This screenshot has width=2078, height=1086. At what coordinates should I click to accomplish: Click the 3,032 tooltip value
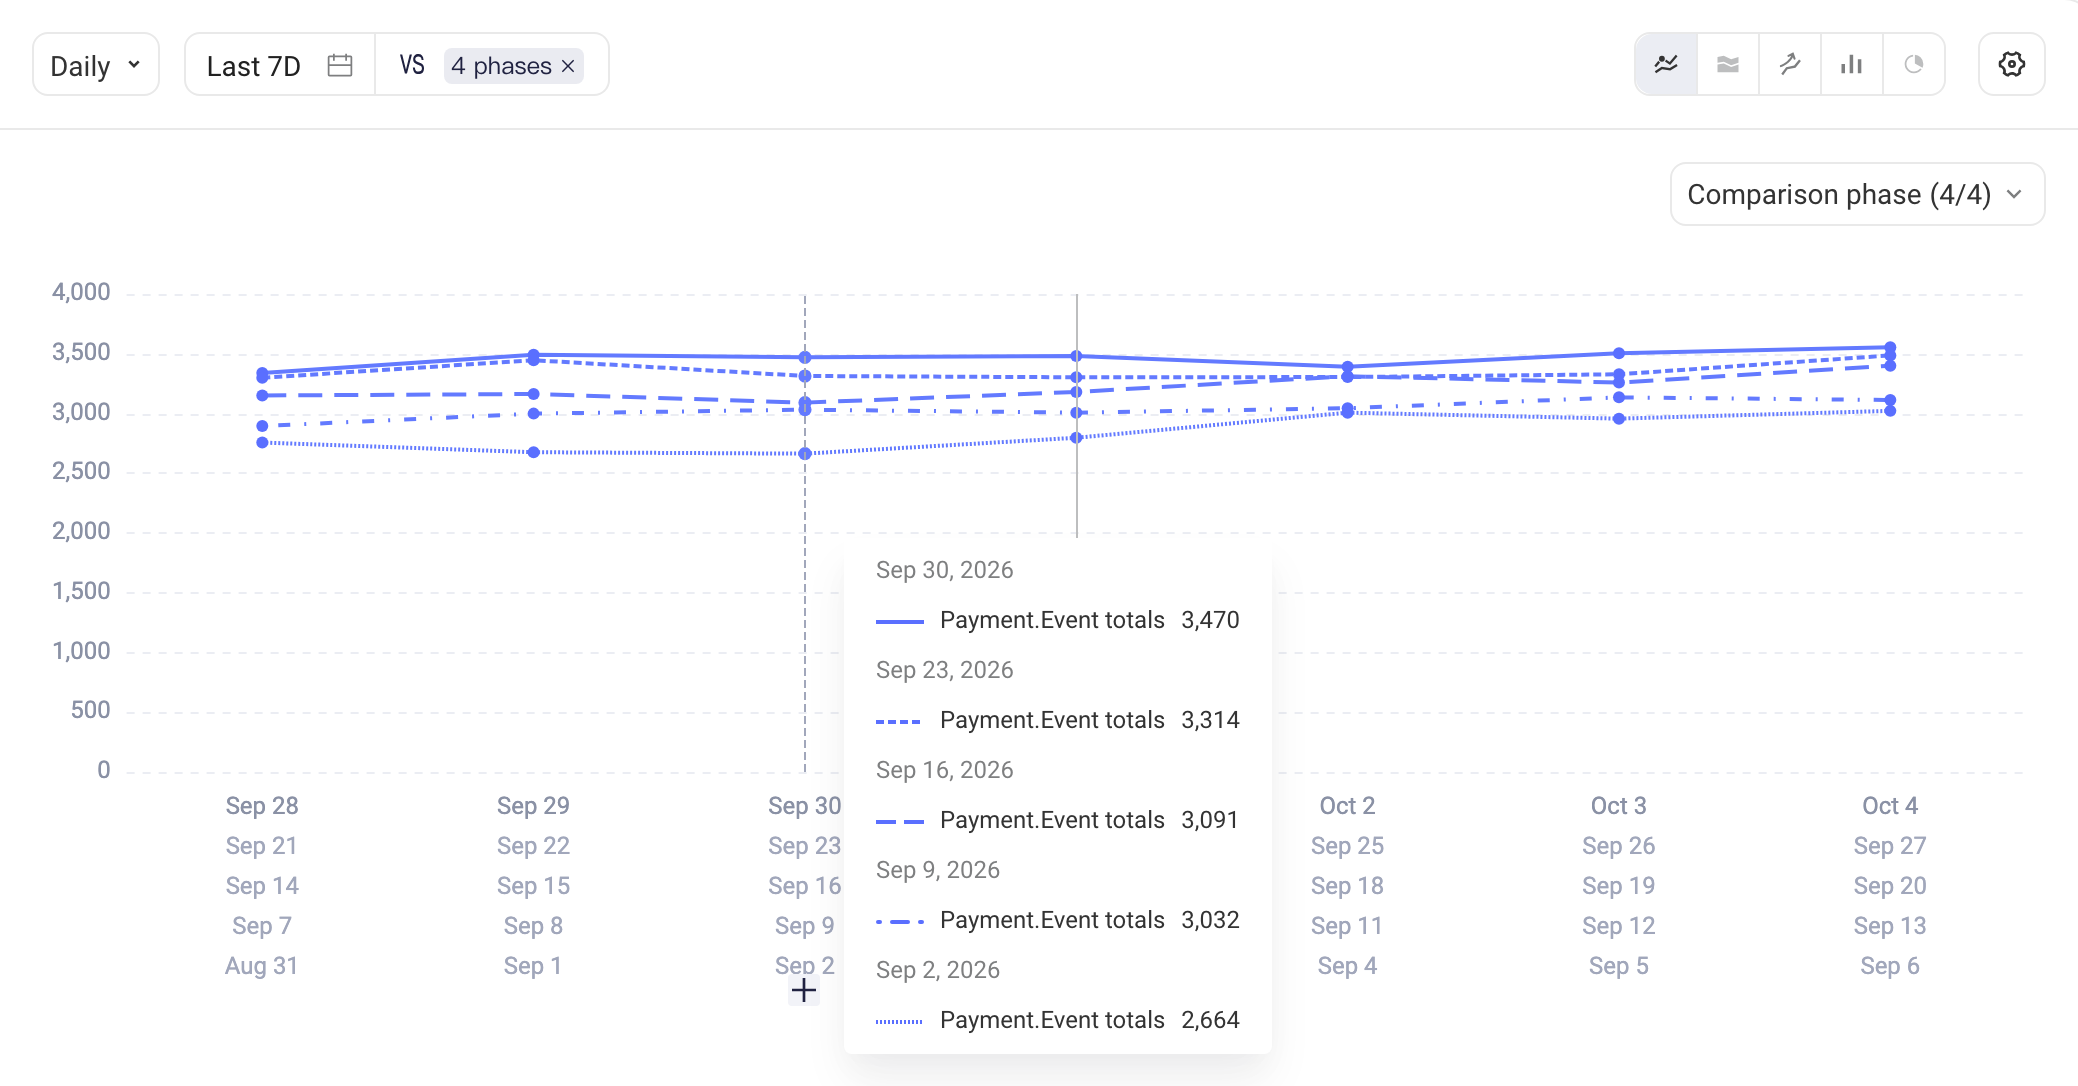(1210, 920)
